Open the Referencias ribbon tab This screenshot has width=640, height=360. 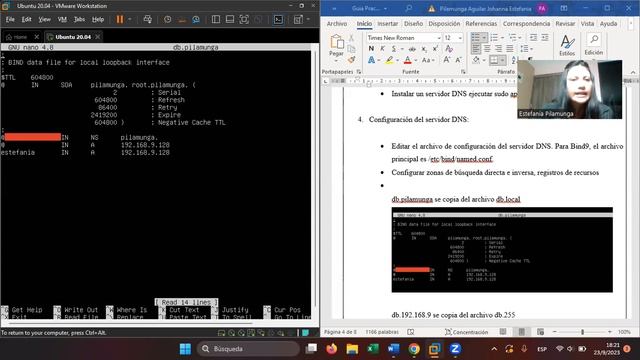[x=481, y=24]
